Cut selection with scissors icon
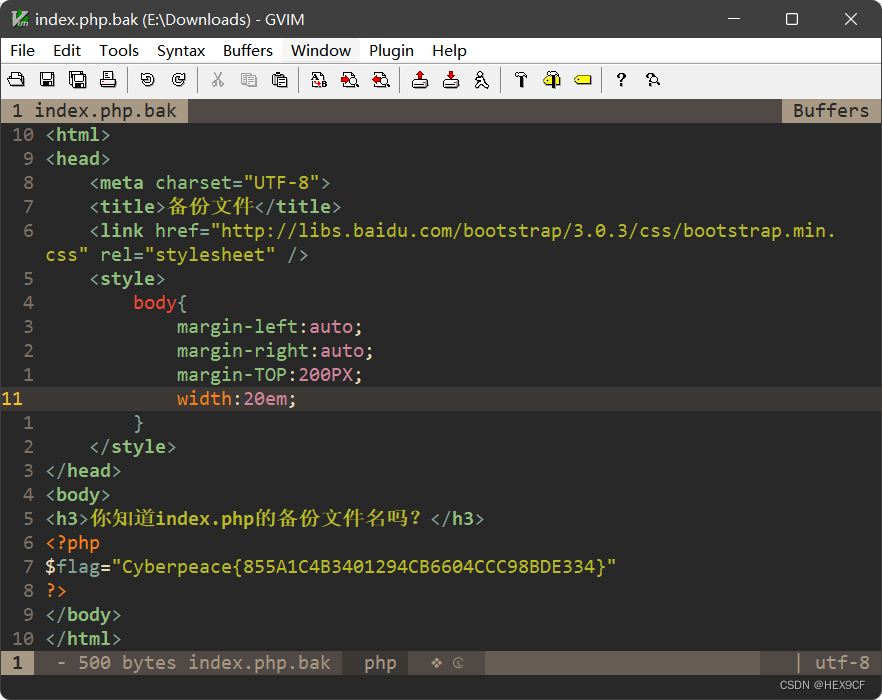This screenshot has height=700, width=882. pos(218,80)
